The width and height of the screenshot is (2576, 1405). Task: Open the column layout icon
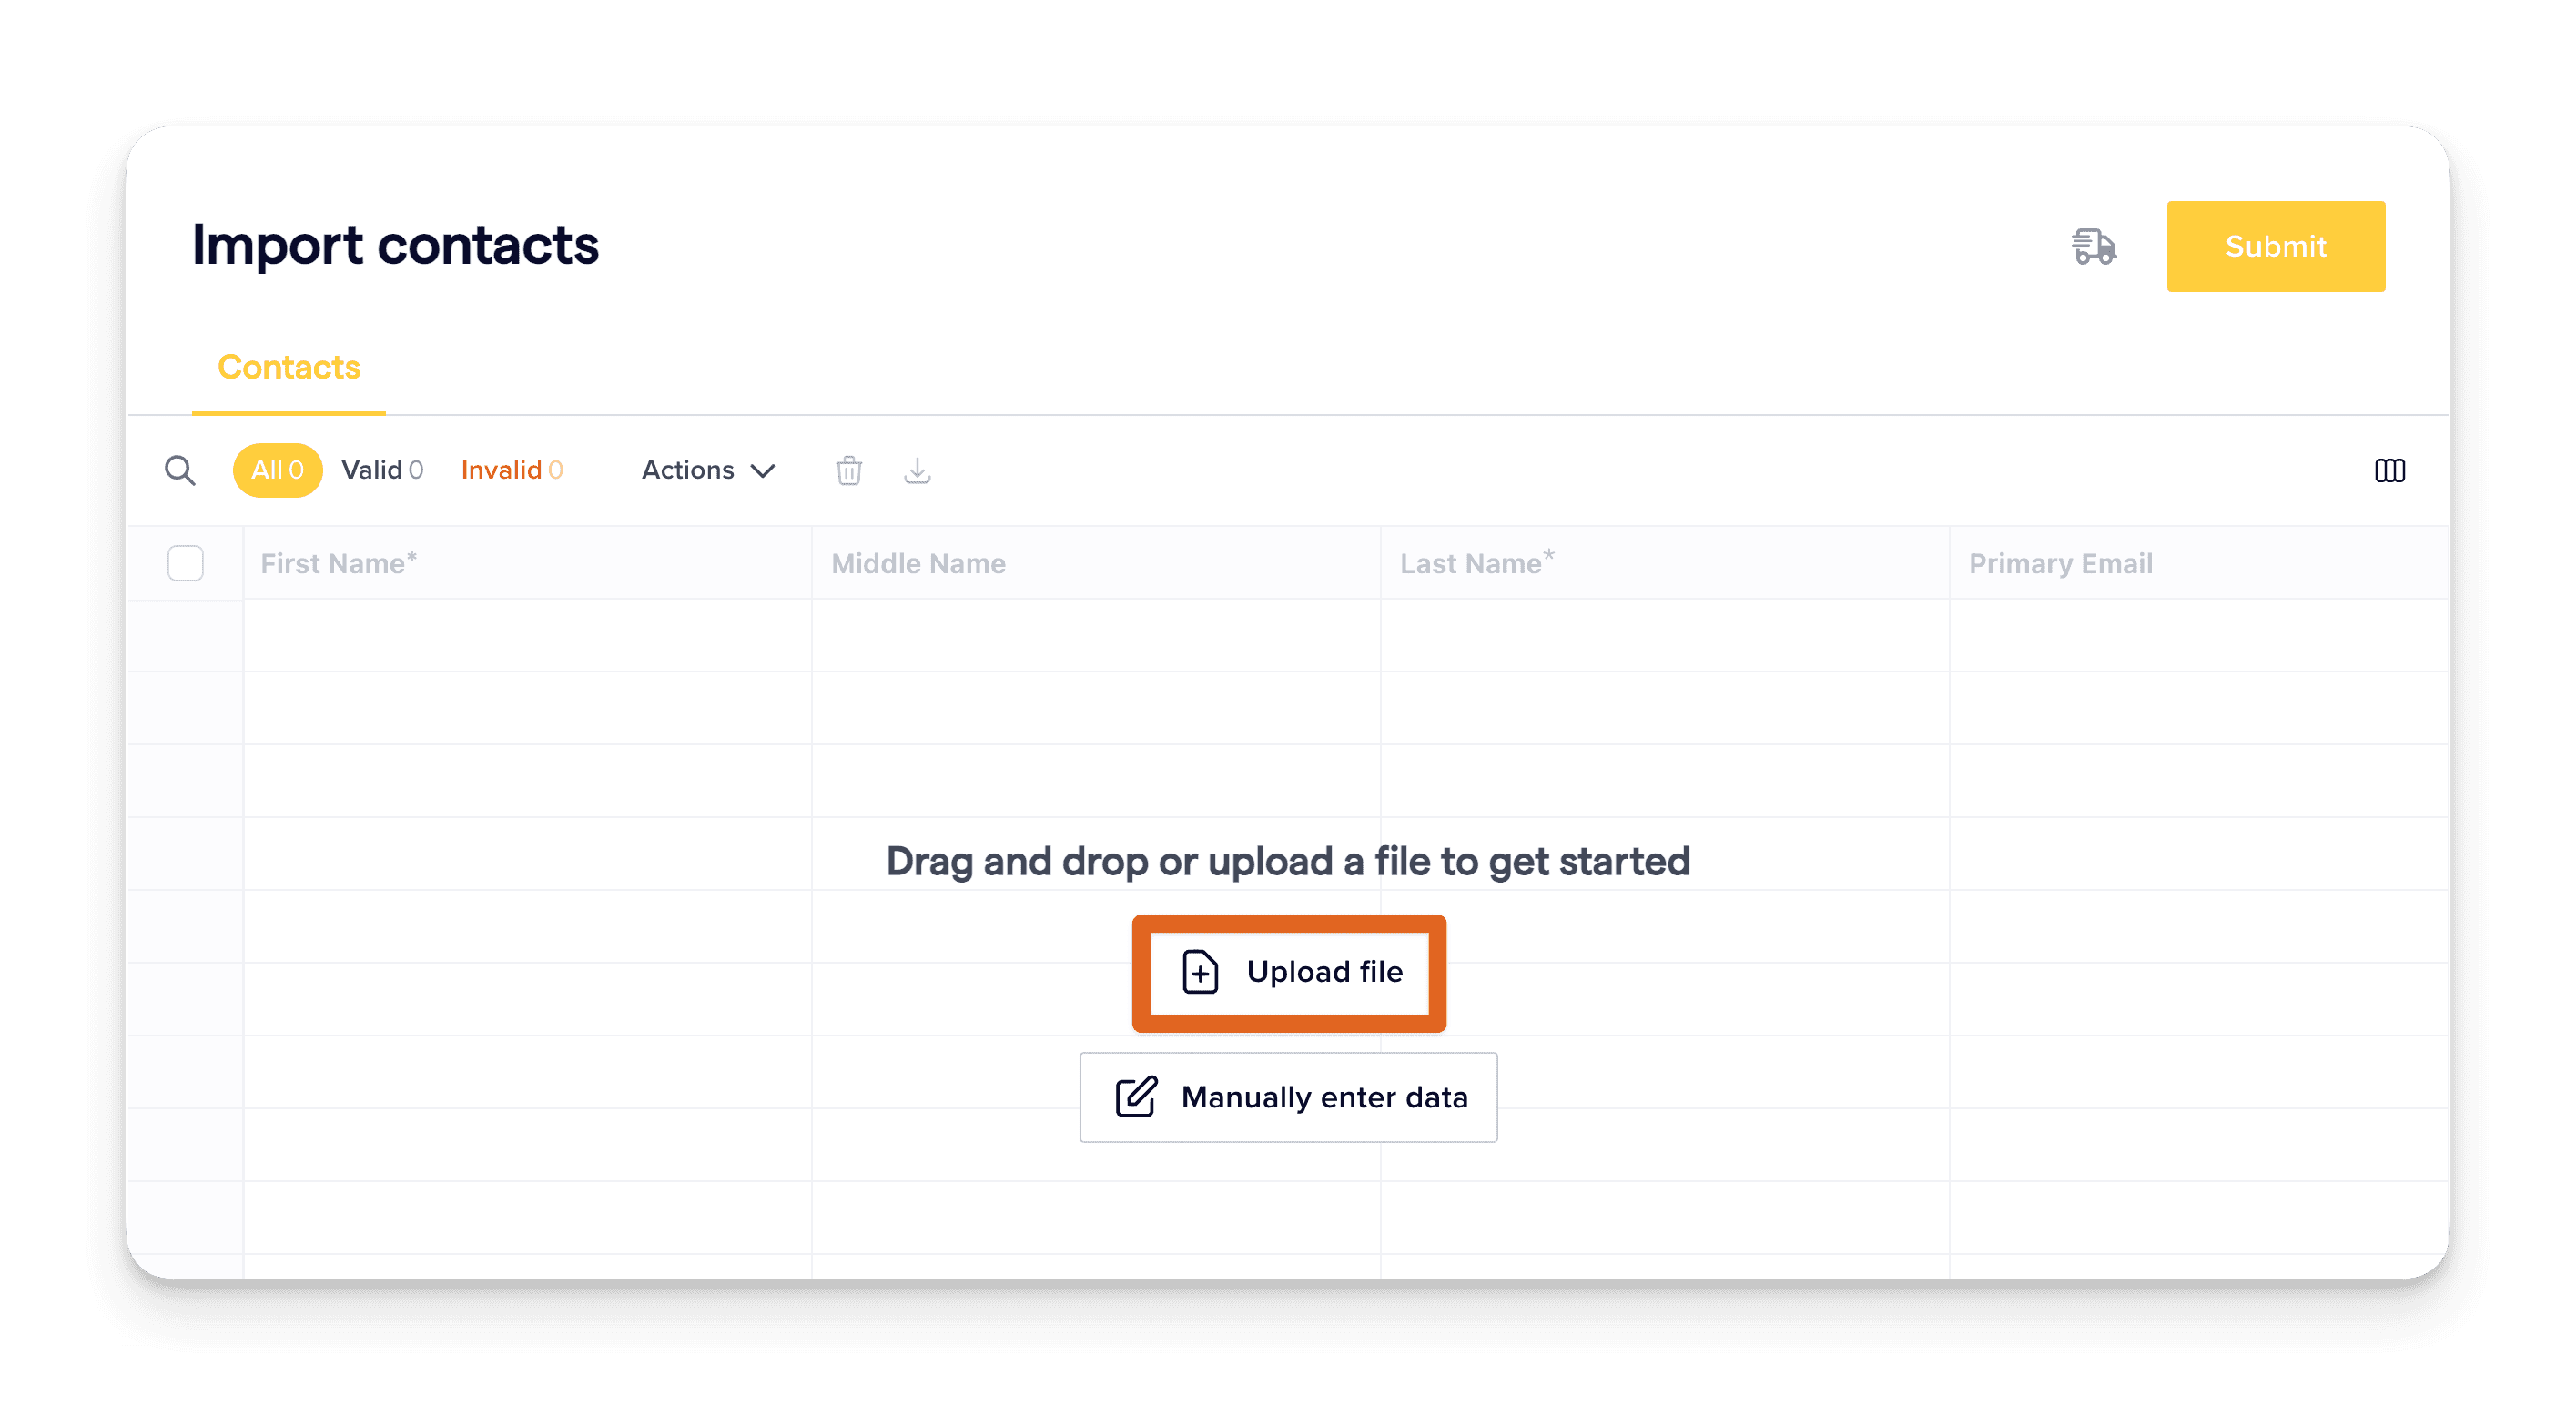click(2389, 470)
